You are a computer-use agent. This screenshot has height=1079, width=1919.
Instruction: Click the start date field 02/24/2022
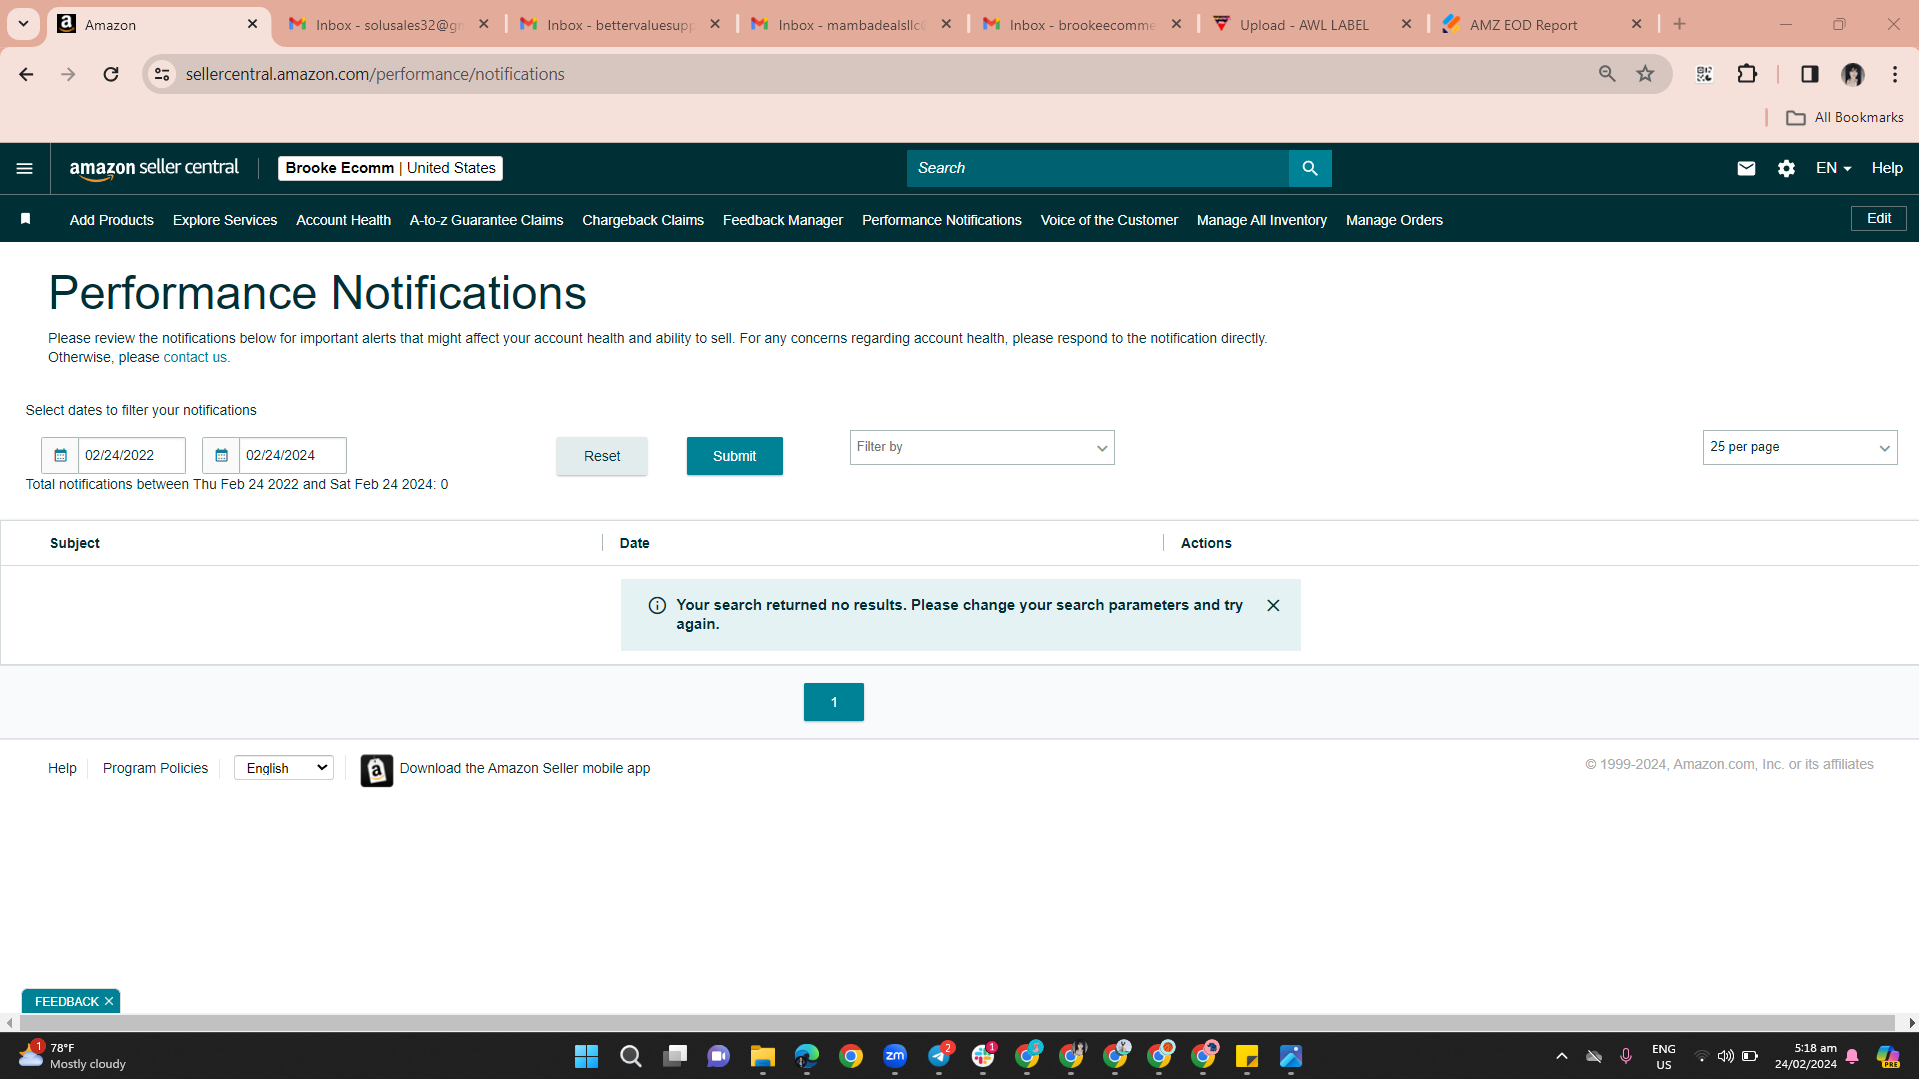(x=132, y=455)
